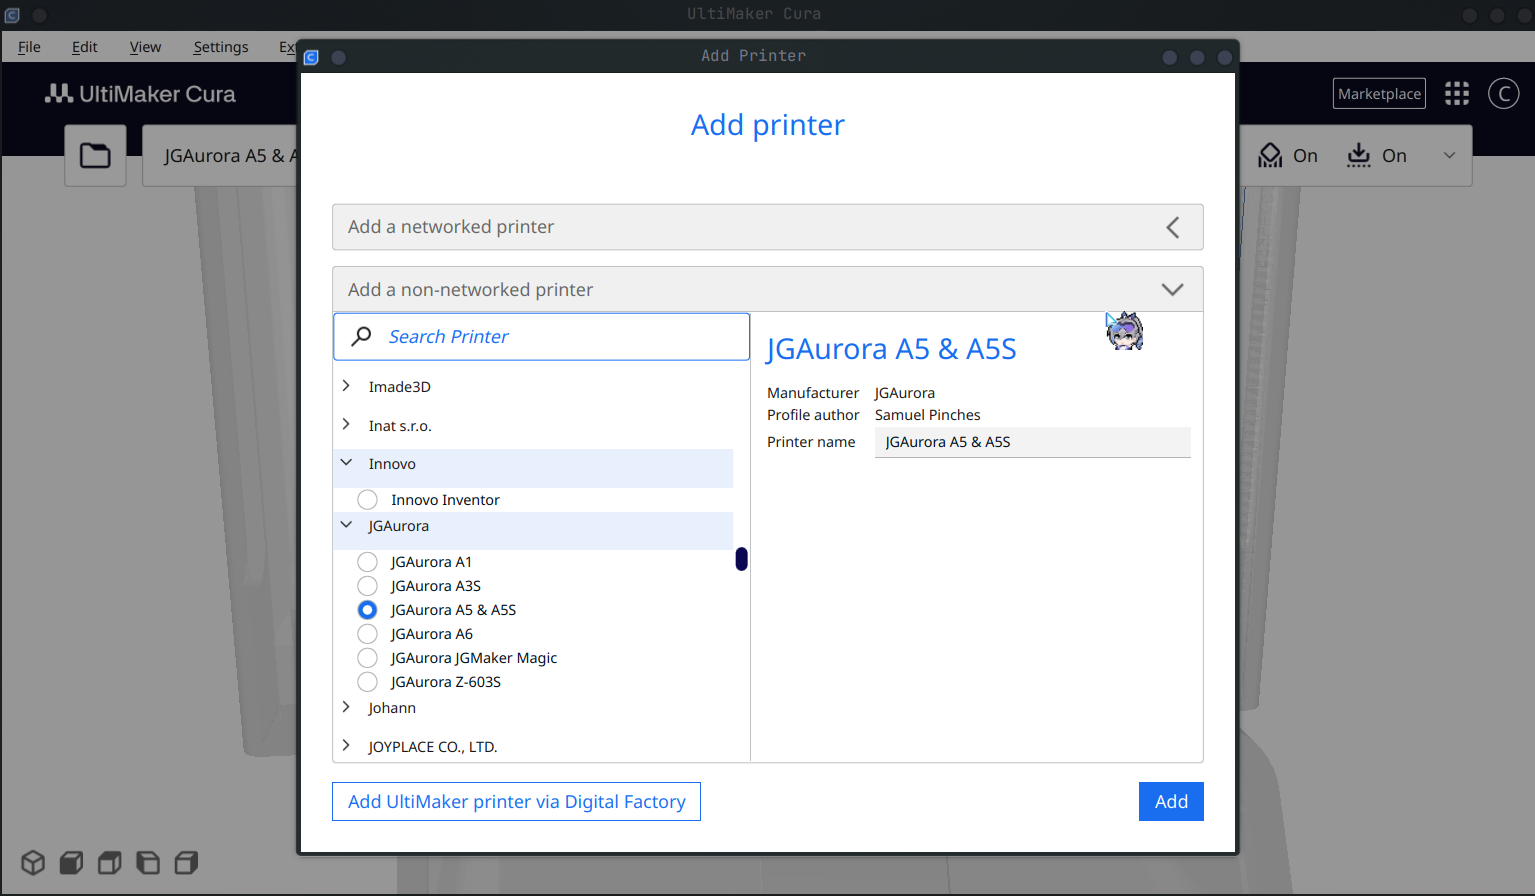Click the search magnifier icon

(361, 336)
